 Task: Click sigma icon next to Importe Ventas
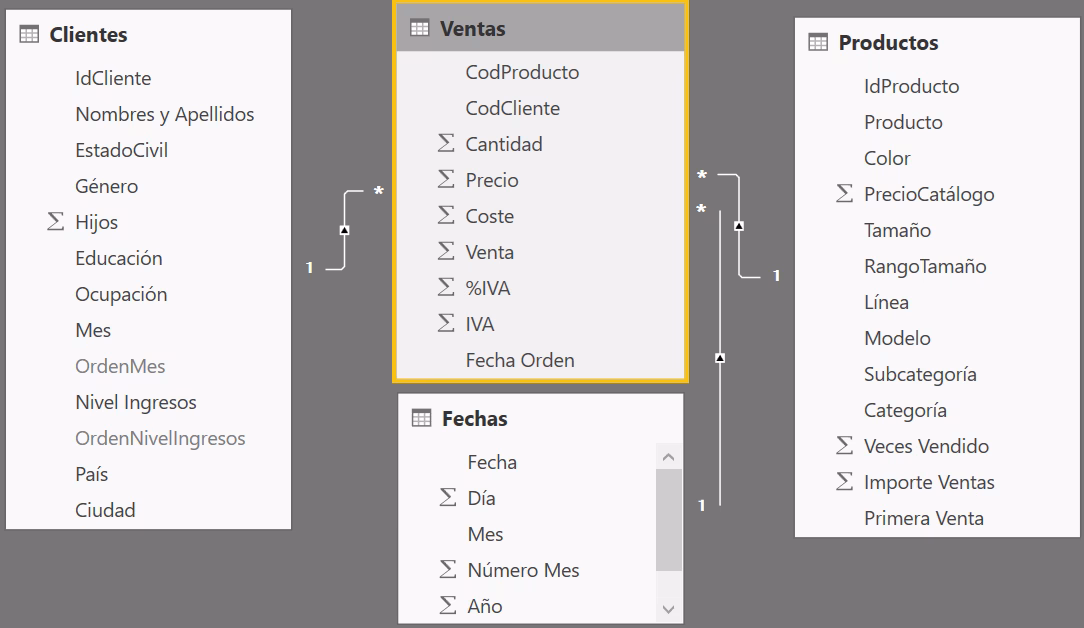(x=844, y=481)
